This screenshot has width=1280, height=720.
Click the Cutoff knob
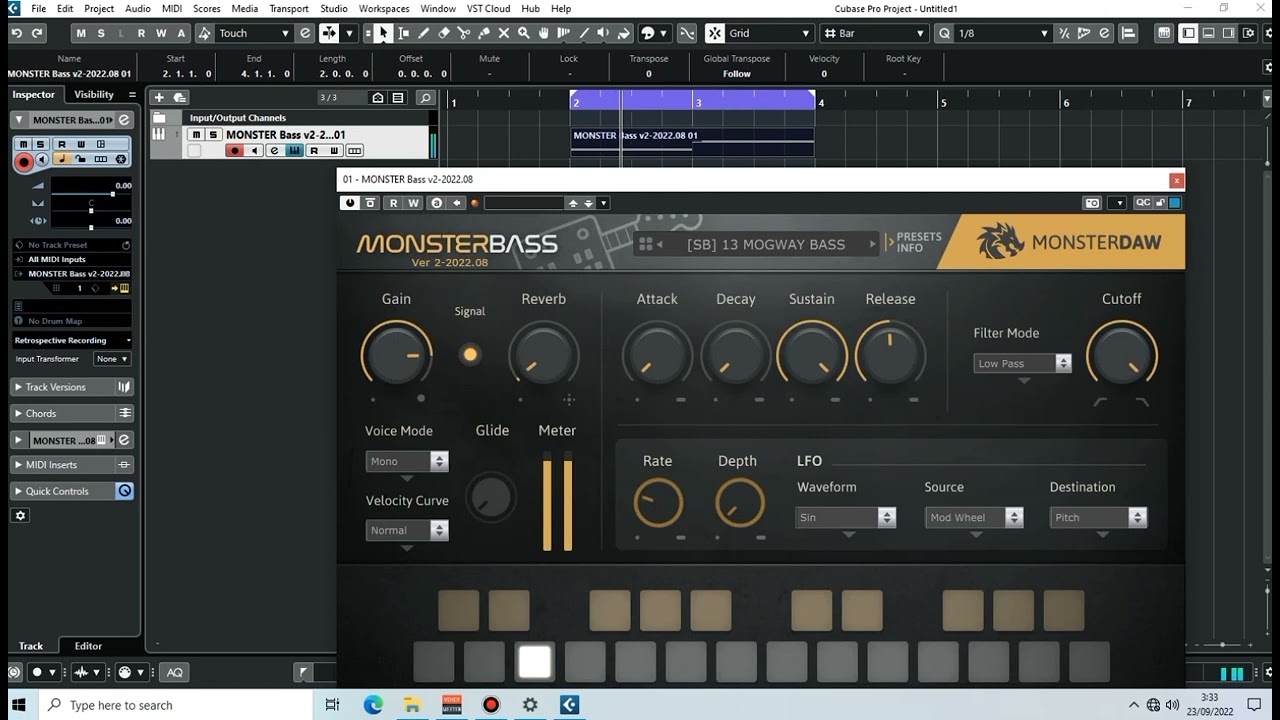point(1122,355)
